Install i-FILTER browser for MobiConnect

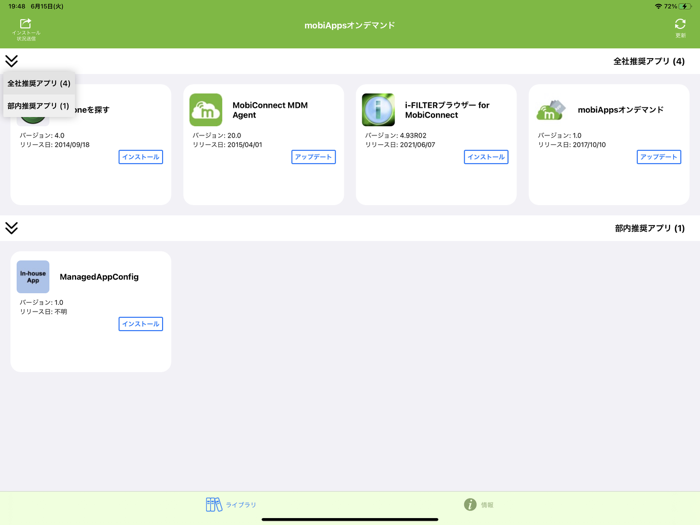coord(486,157)
